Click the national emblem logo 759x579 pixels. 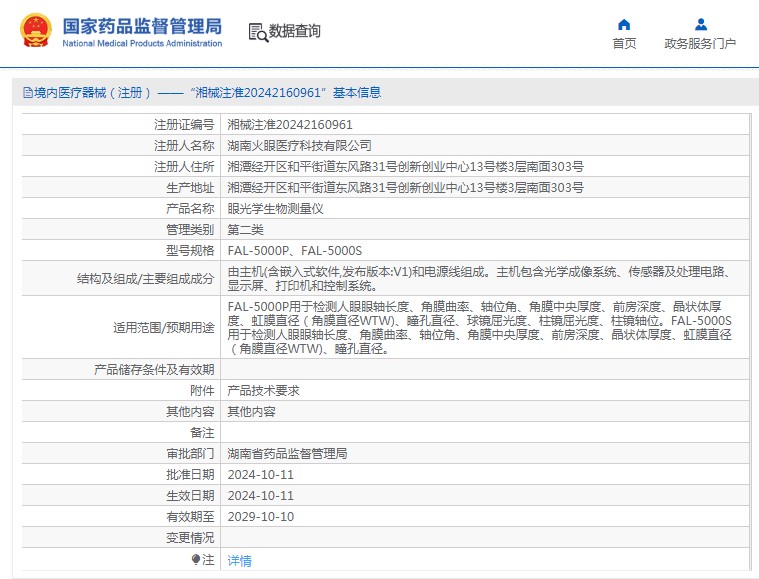click(33, 31)
